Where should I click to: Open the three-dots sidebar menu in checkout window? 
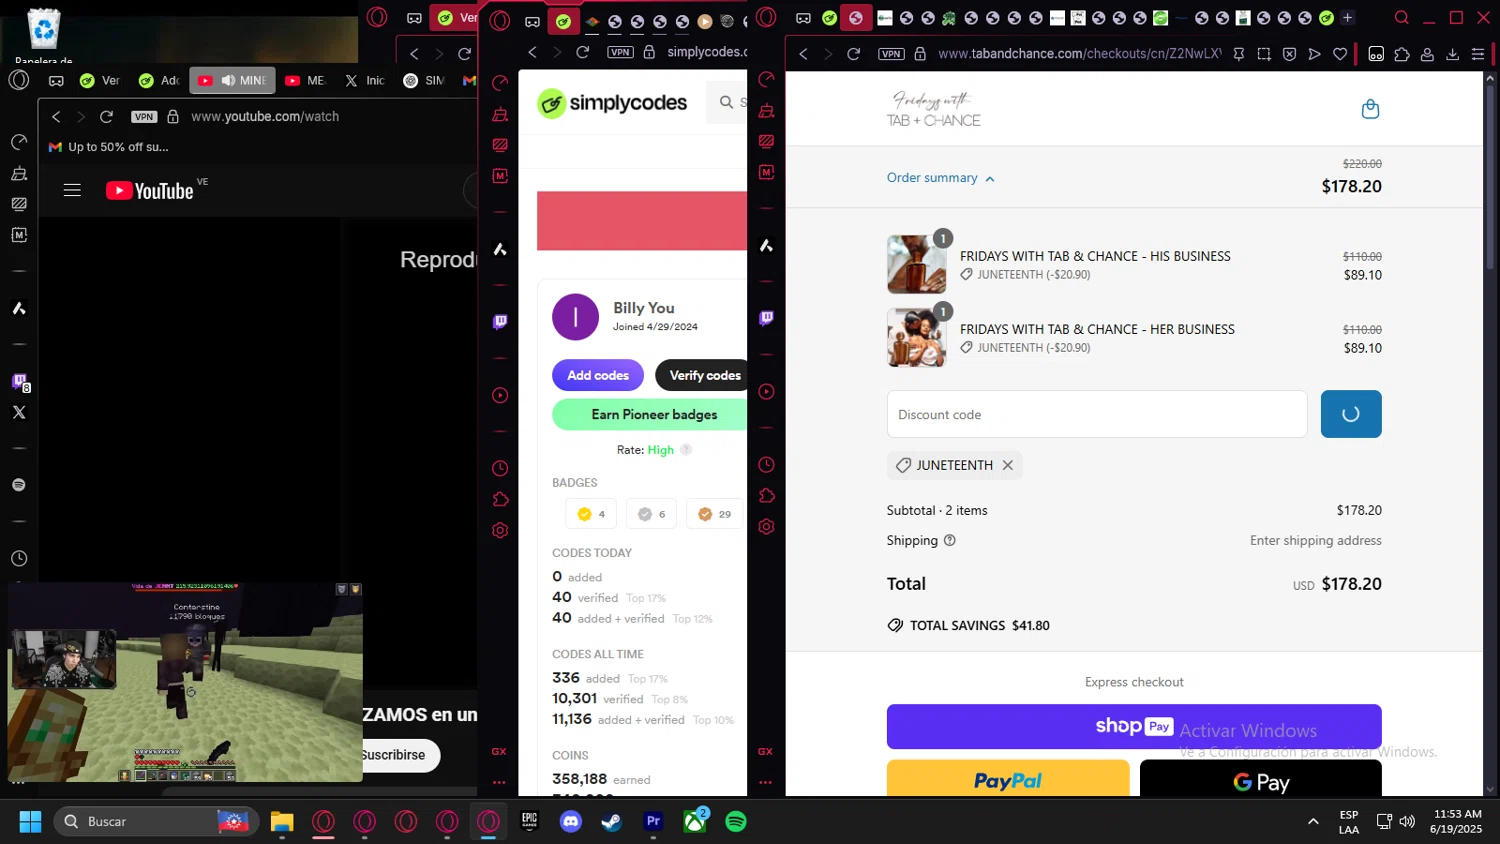(x=766, y=782)
